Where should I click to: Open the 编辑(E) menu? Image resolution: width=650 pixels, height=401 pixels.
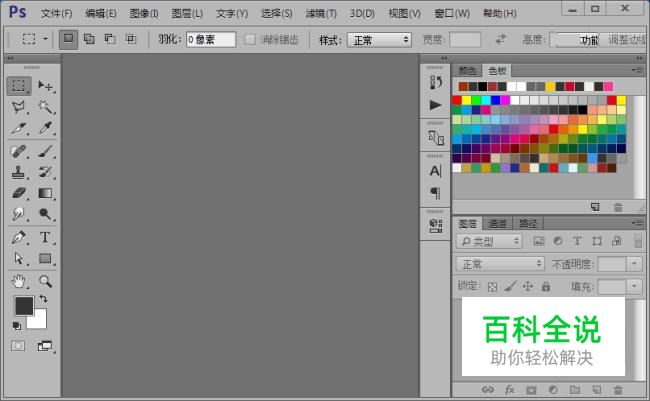101,14
